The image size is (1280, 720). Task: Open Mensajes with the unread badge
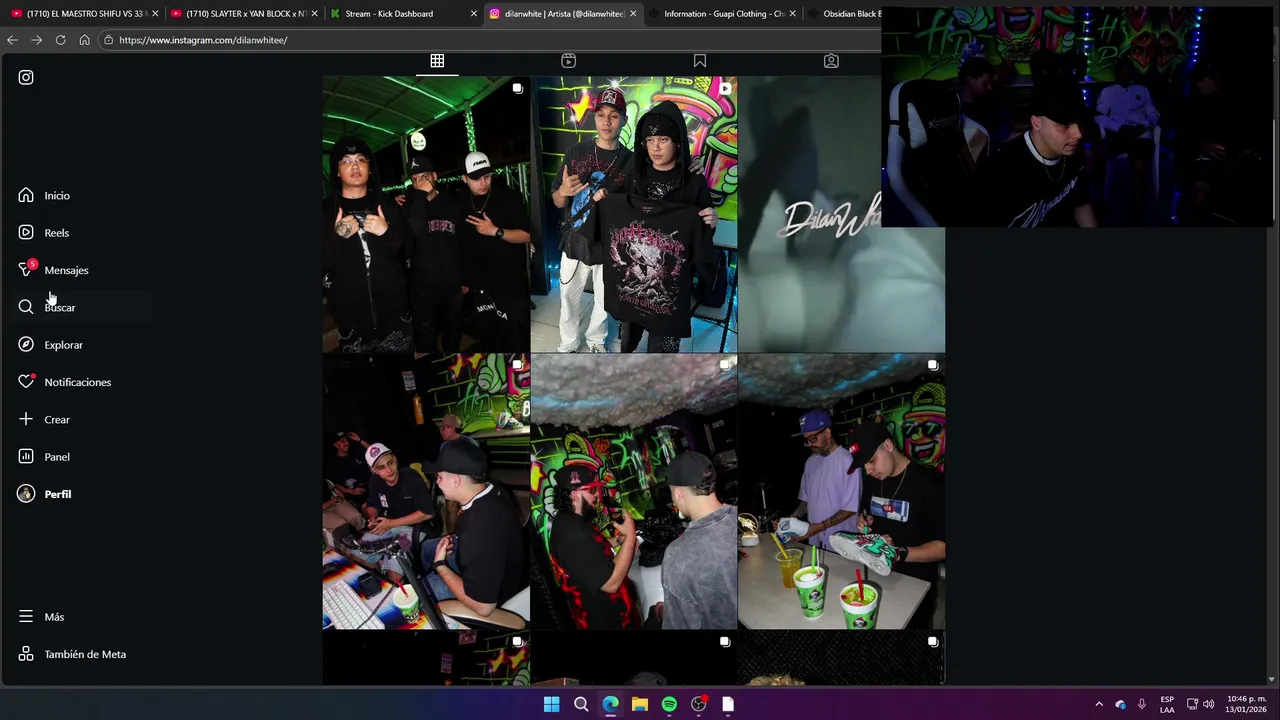coord(53,270)
